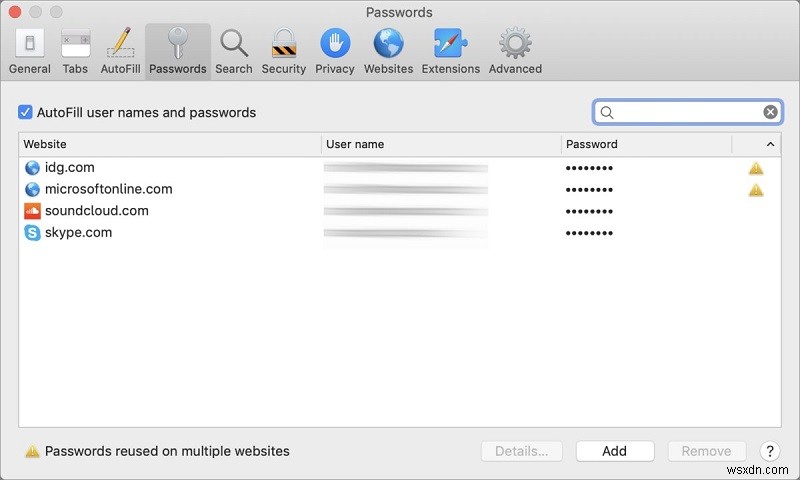Open the Websites globe preferences
The image size is (800, 480).
click(388, 52)
